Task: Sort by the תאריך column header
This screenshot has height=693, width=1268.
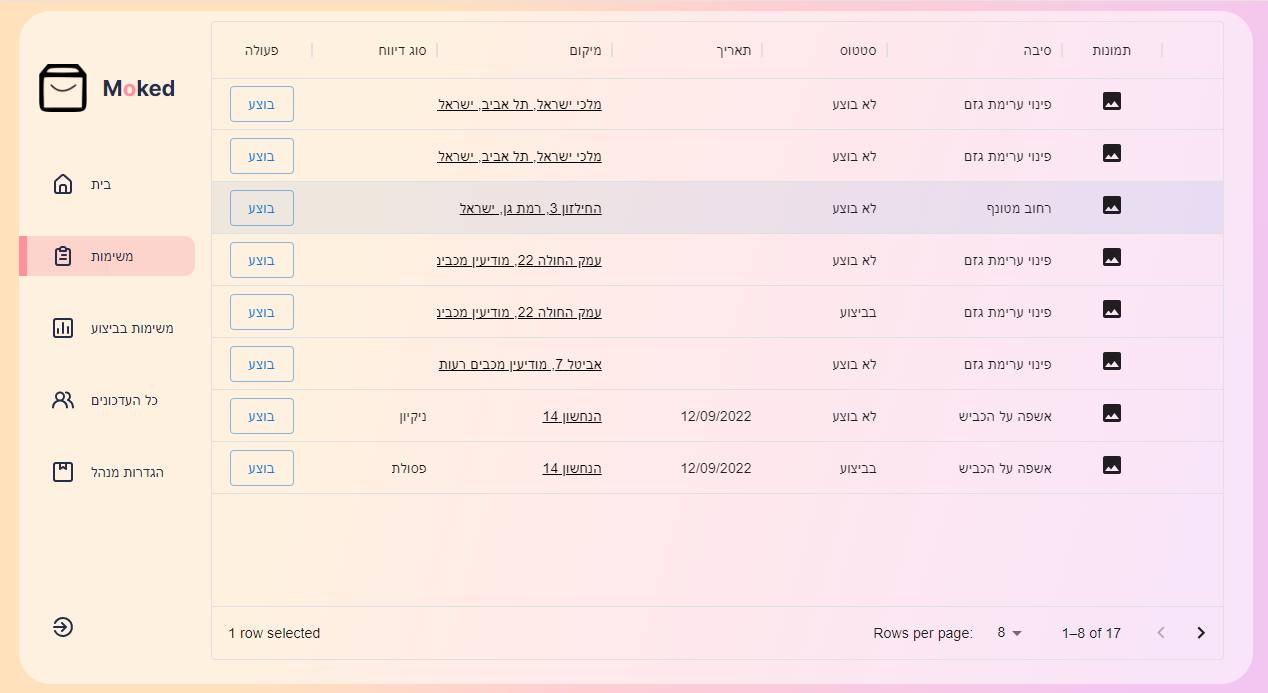Action: [x=734, y=50]
